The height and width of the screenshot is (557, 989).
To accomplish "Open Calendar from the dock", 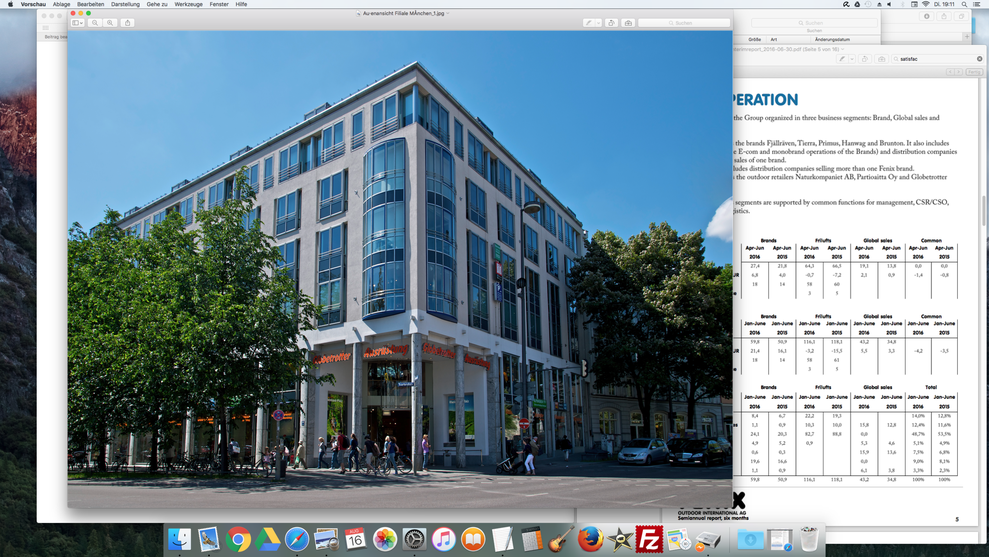I will (x=355, y=539).
